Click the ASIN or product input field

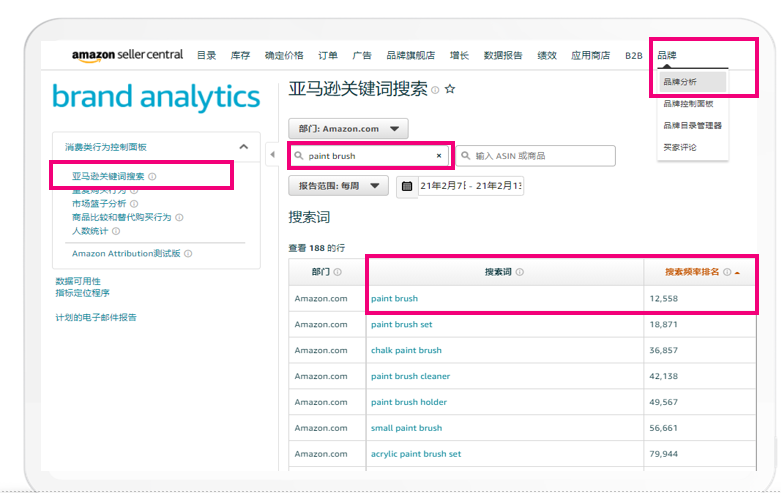coord(540,156)
